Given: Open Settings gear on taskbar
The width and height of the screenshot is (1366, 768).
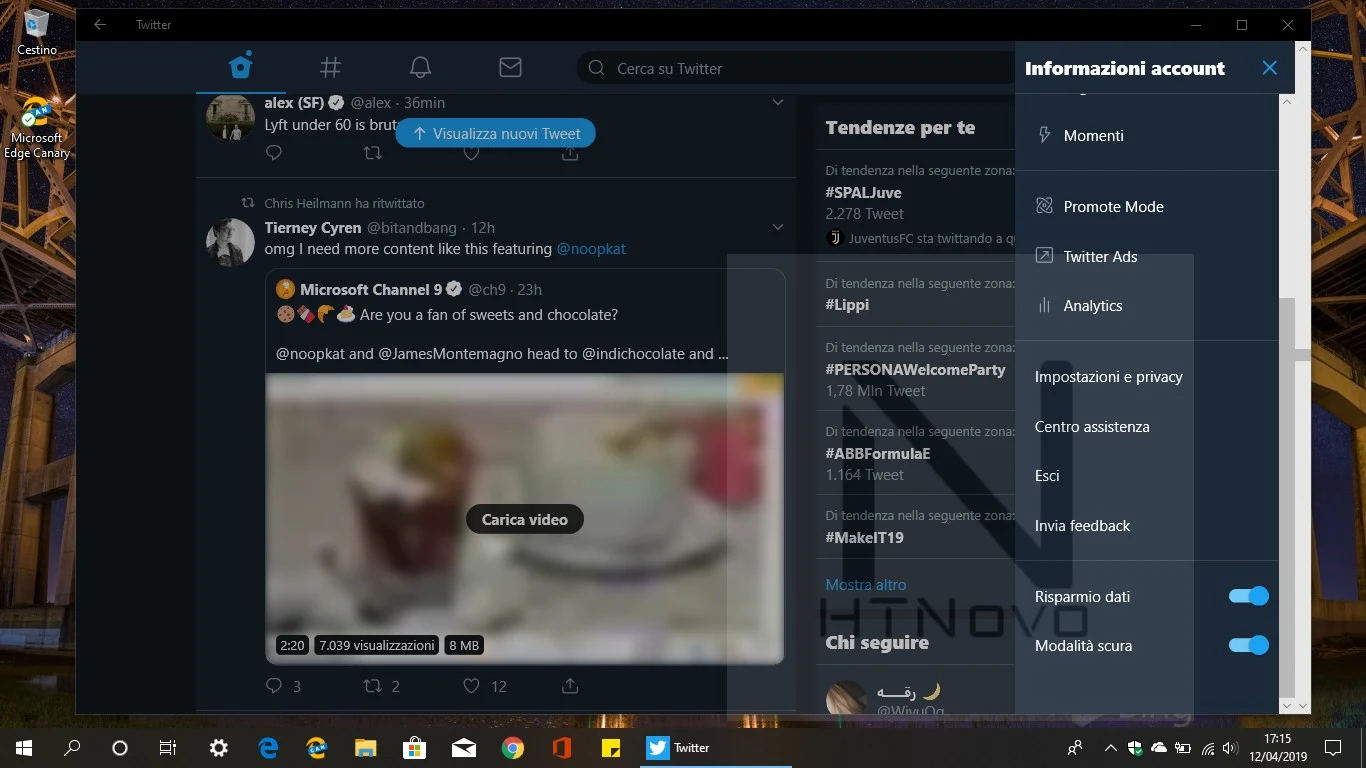Looking at the screenshot, I should coord(219,747).
